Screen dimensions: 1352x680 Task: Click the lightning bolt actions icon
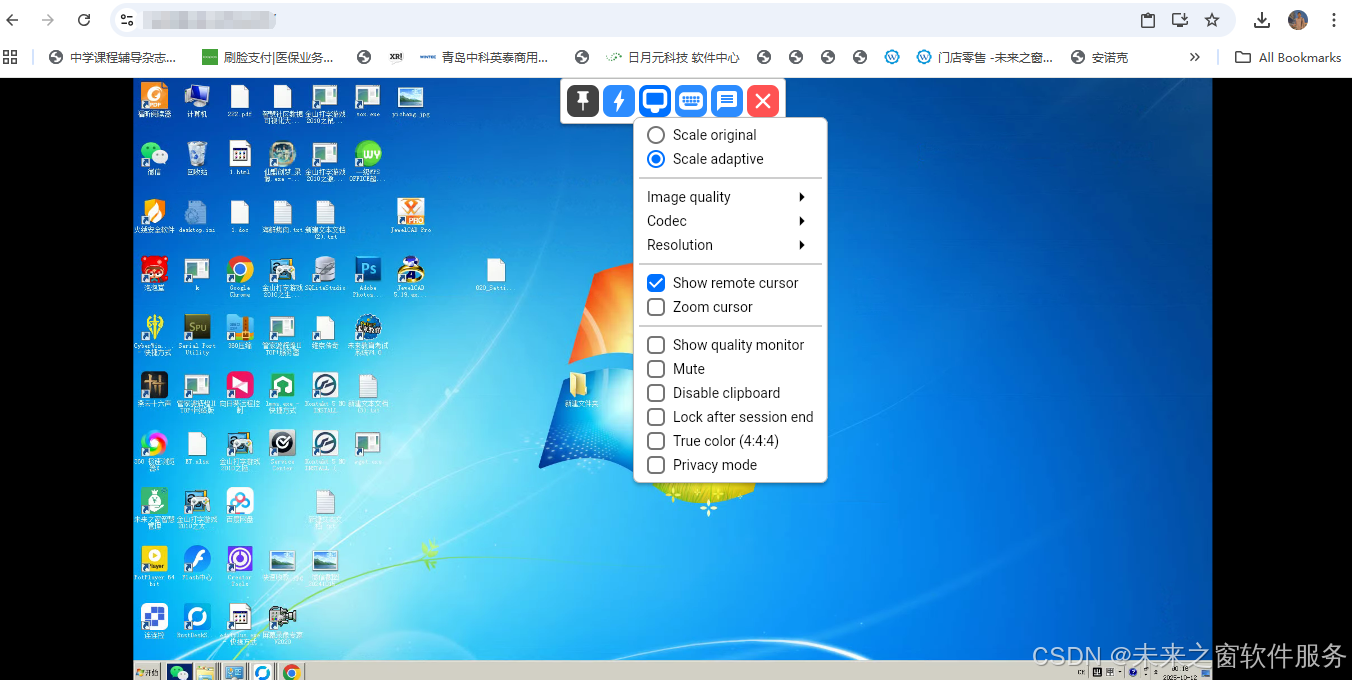(619, 100)
